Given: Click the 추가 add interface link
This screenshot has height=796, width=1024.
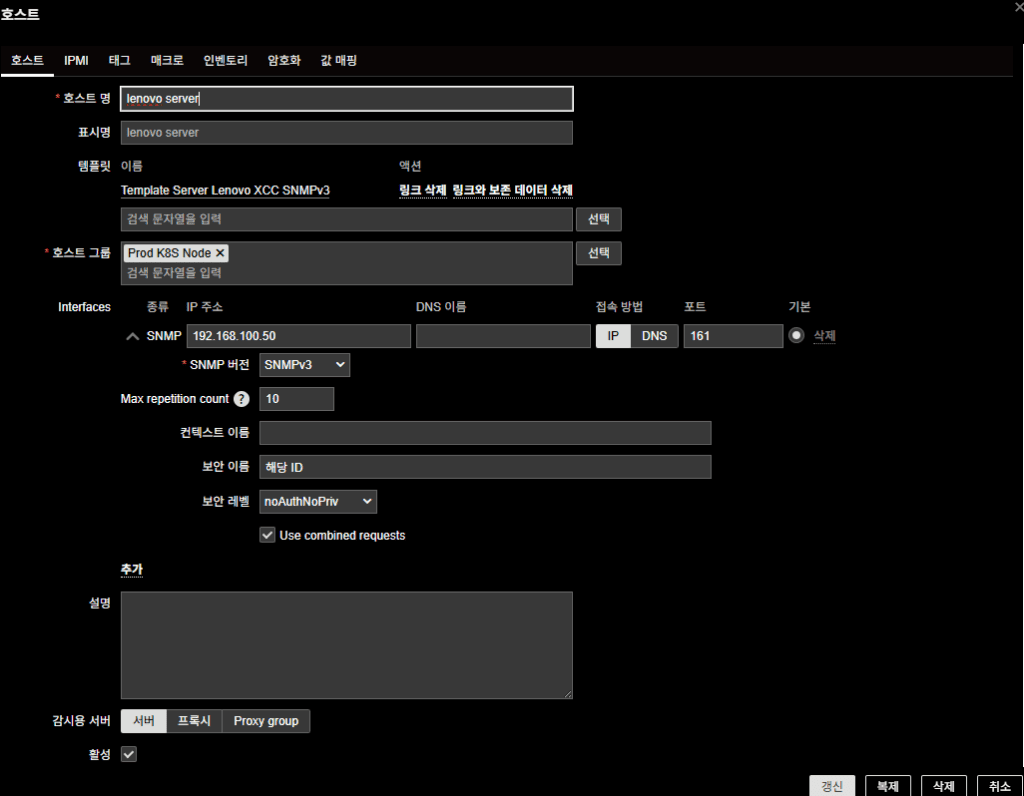Looking at the screenshot, I should point(131,569).
